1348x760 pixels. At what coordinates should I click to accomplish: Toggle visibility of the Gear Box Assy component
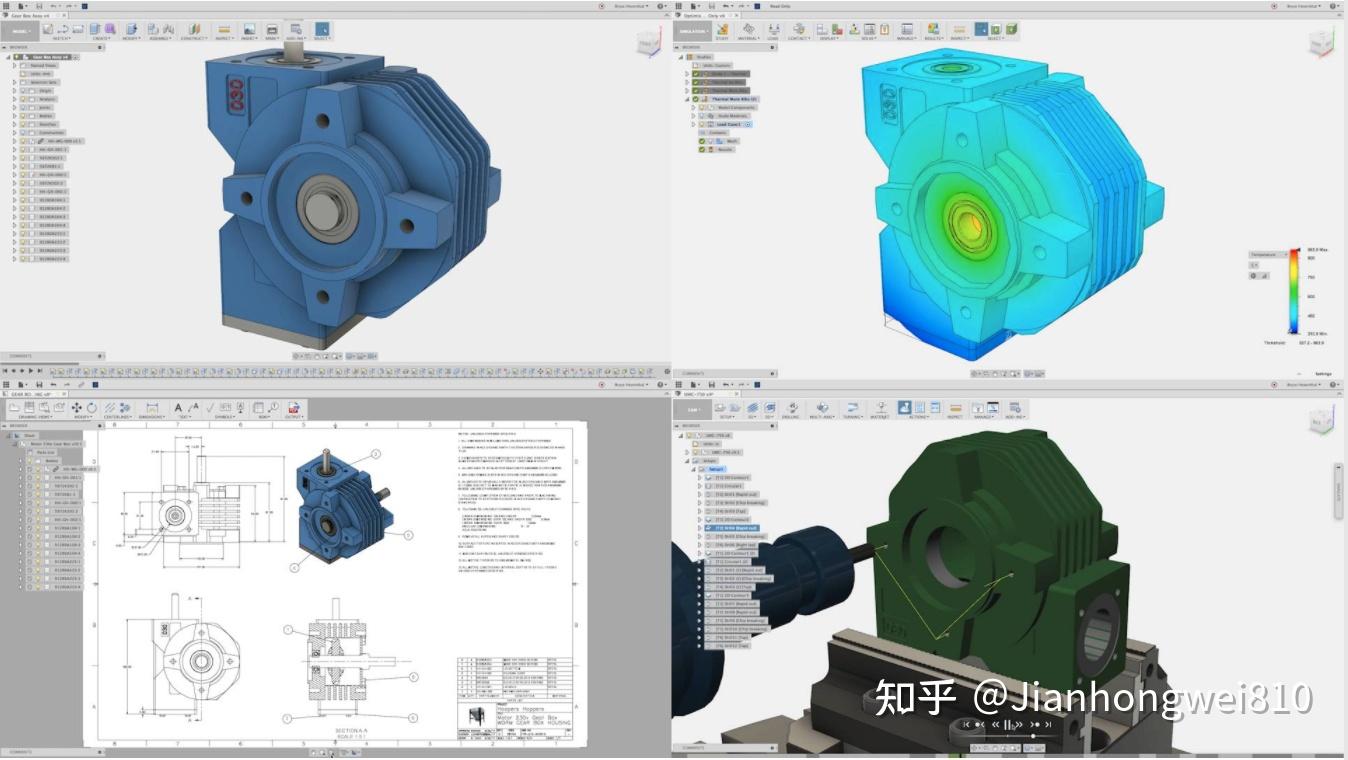tap(18, 56)
